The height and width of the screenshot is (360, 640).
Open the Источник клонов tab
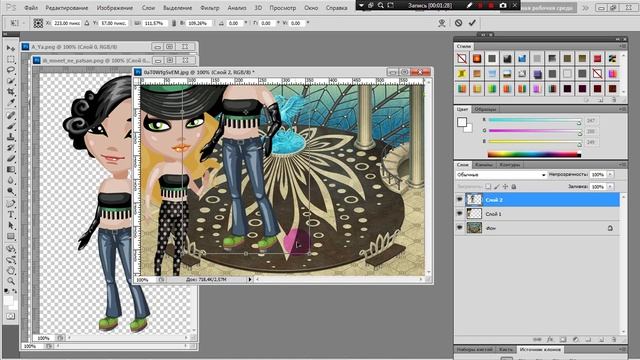[540, 350]
